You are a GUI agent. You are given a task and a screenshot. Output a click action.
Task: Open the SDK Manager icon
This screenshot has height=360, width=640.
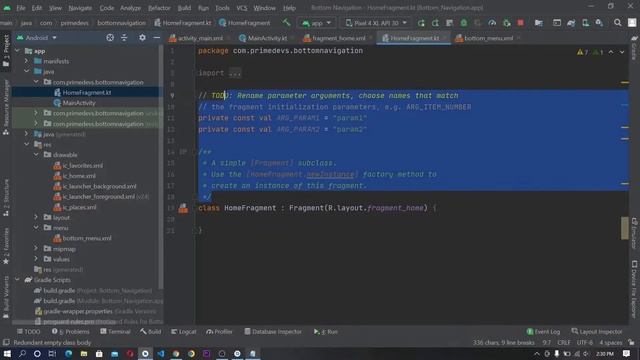click(x=599, y=23)
